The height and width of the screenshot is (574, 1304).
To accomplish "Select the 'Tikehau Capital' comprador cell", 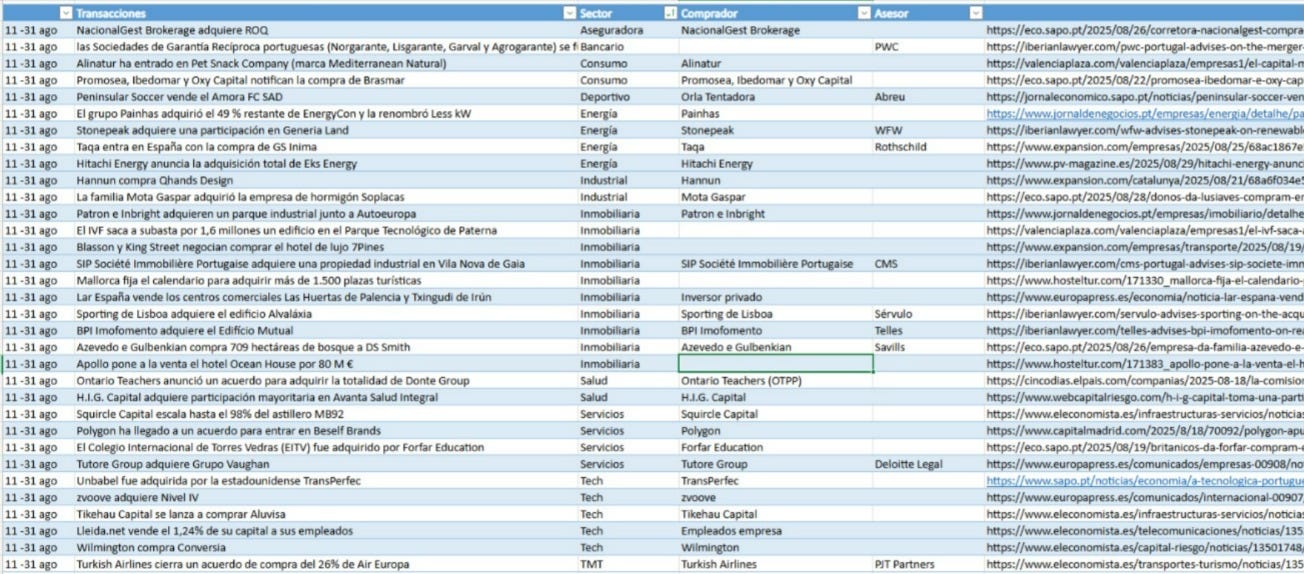I will [x=775, y=514].
